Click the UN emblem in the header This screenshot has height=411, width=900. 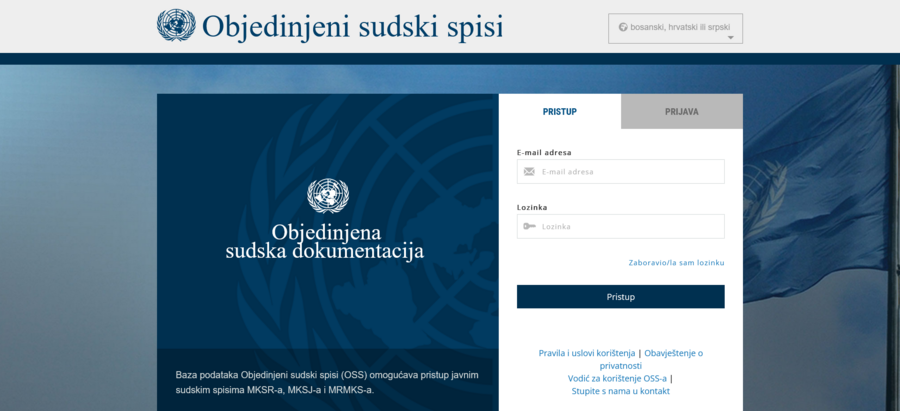tap(176, 25)
